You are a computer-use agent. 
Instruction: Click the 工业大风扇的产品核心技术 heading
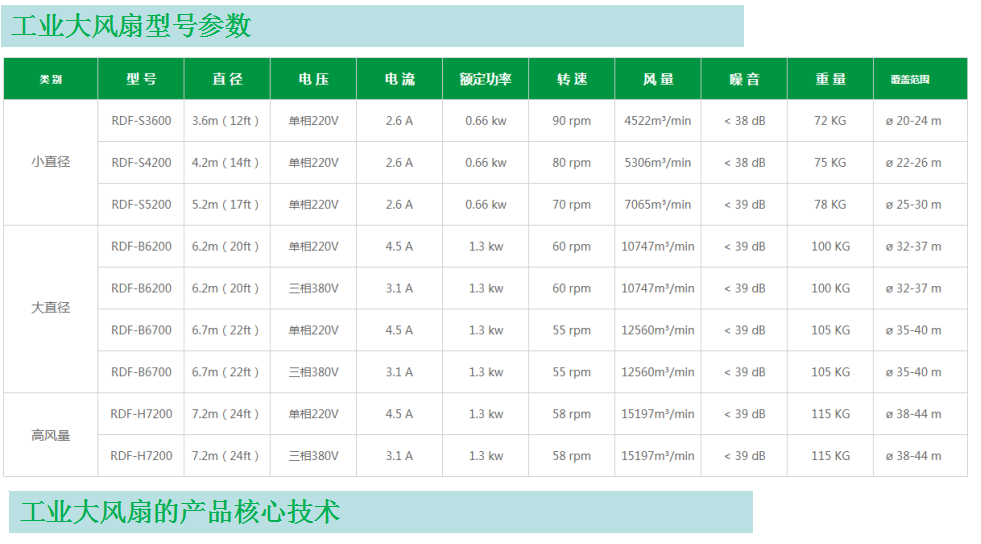(x=180, y=512)
